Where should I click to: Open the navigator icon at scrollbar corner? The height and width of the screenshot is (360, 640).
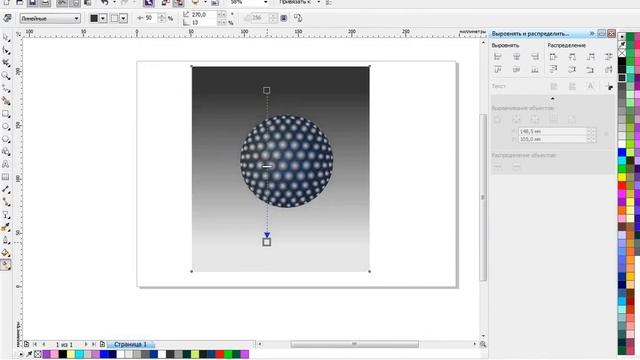(483, 344)
